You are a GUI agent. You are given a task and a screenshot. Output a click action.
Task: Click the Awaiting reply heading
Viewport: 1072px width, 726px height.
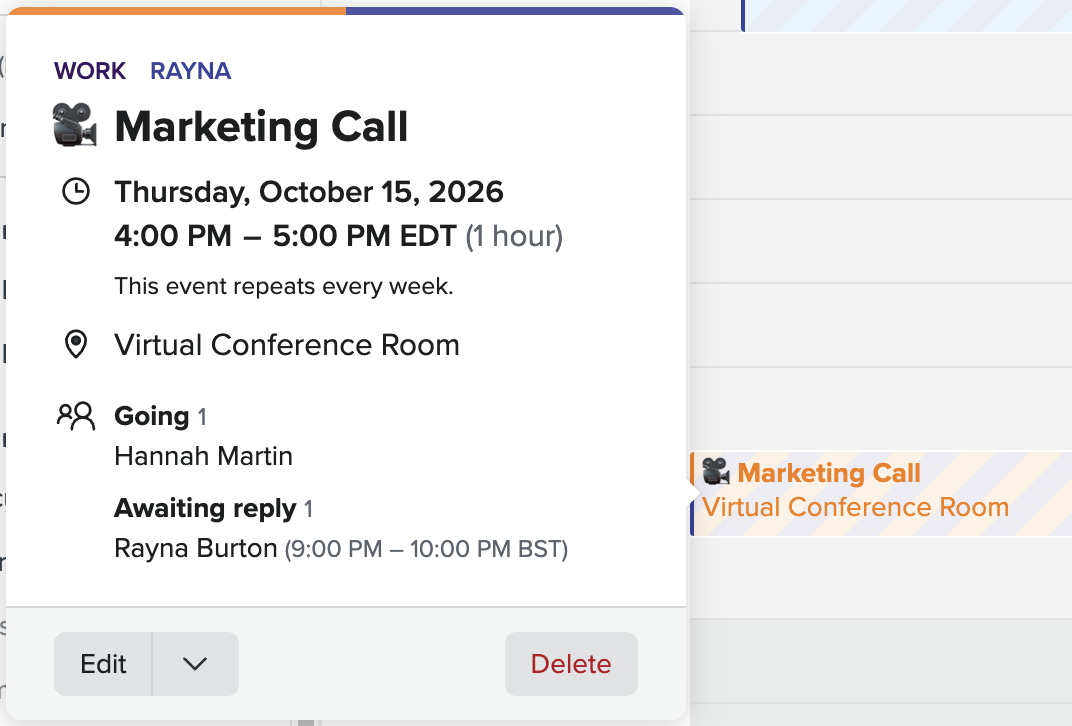point(205,508)
